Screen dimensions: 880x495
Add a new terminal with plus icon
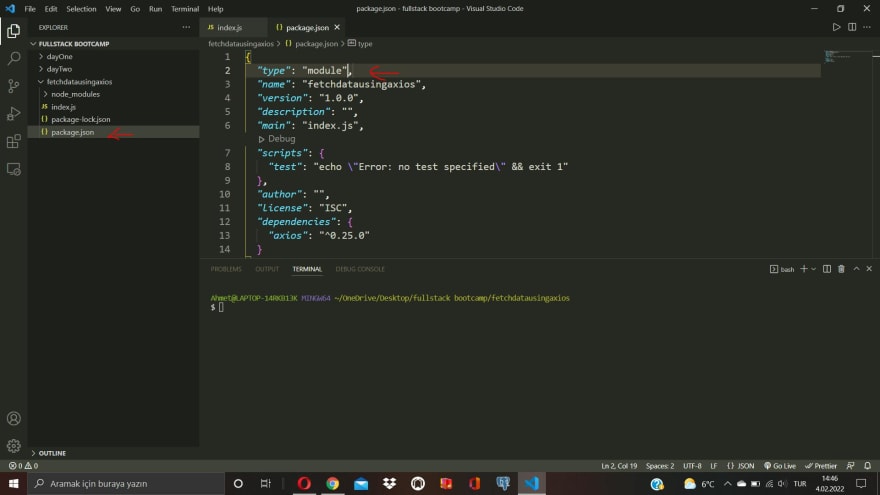pyautogui.click(x=804, y=269)
